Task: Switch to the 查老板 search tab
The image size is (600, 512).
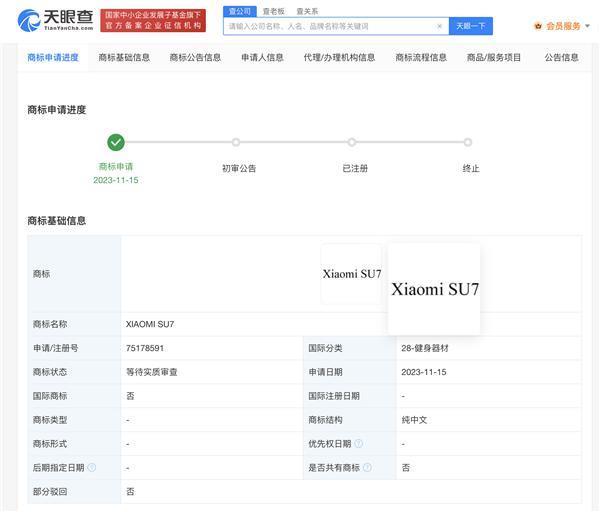Action: [x=273, y=11]
